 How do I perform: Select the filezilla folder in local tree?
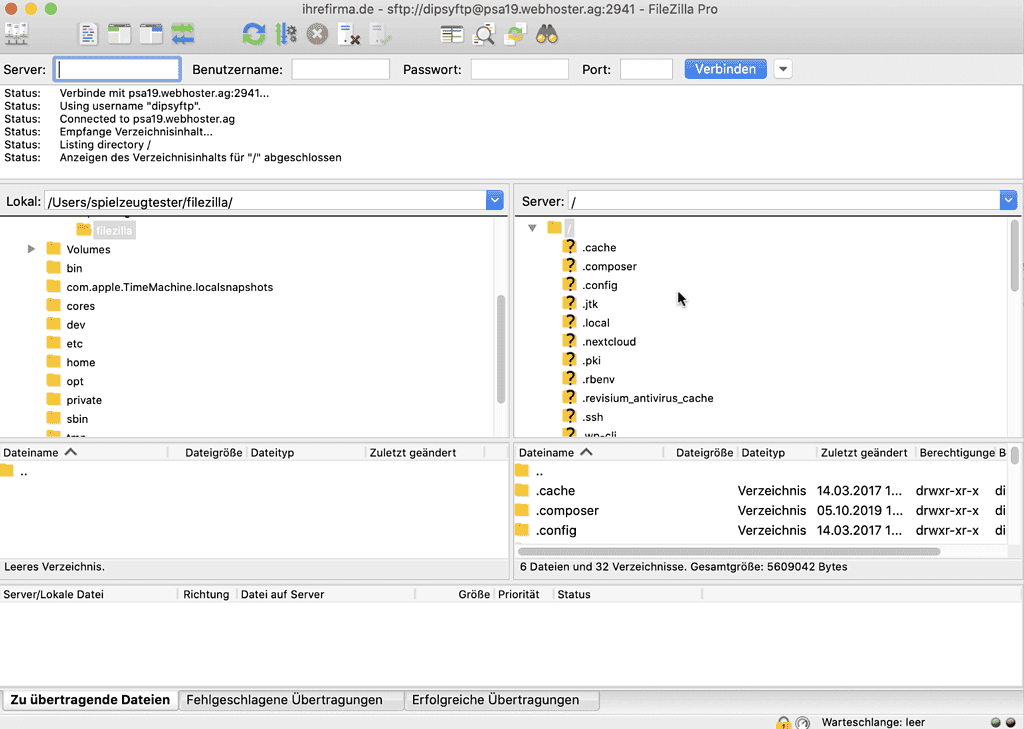click(114, 230)
